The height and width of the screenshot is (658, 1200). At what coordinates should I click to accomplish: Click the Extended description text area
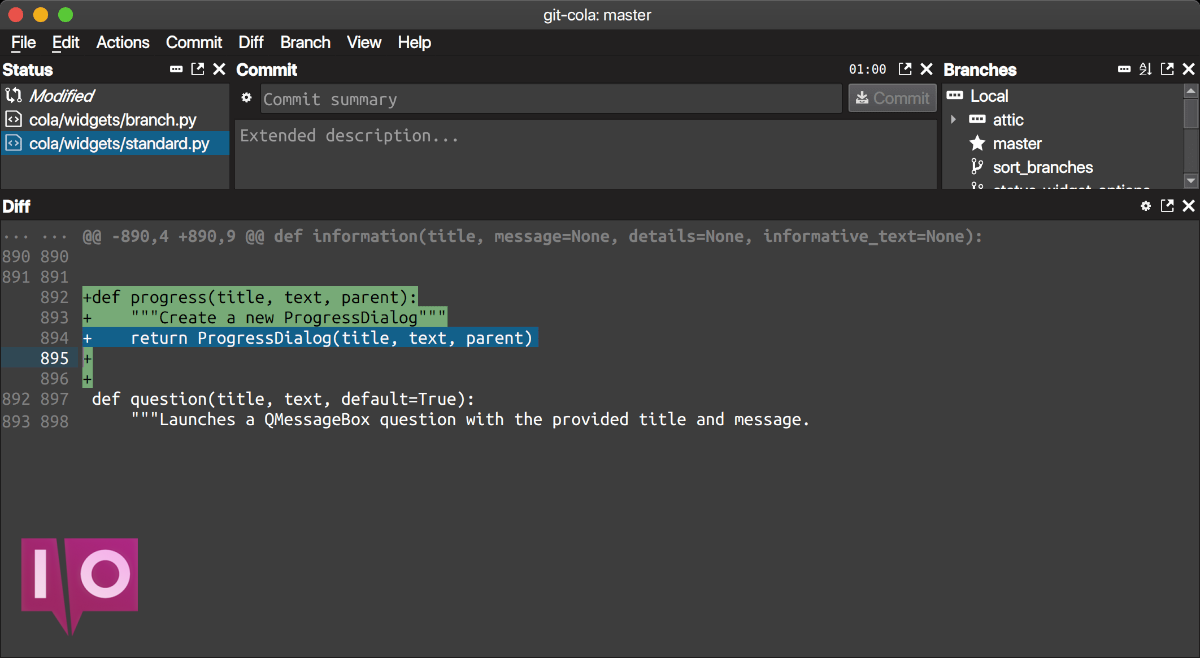585,154
